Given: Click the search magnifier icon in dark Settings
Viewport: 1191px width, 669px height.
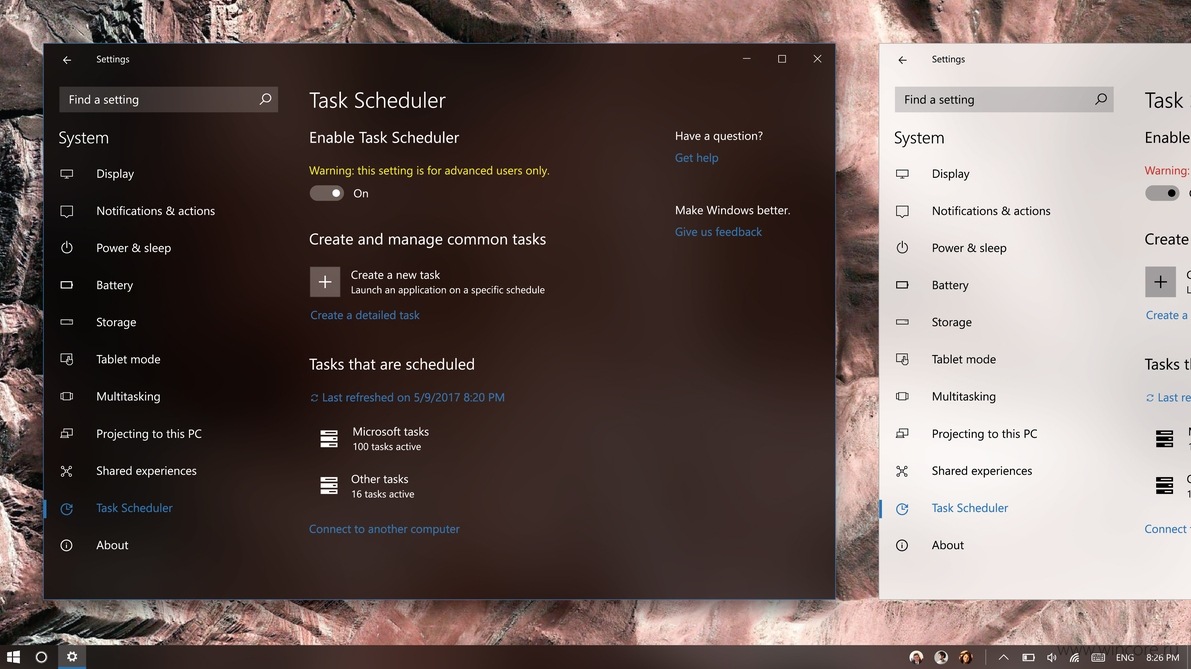Looking at the screenshot, I should [x=265, y=99].
